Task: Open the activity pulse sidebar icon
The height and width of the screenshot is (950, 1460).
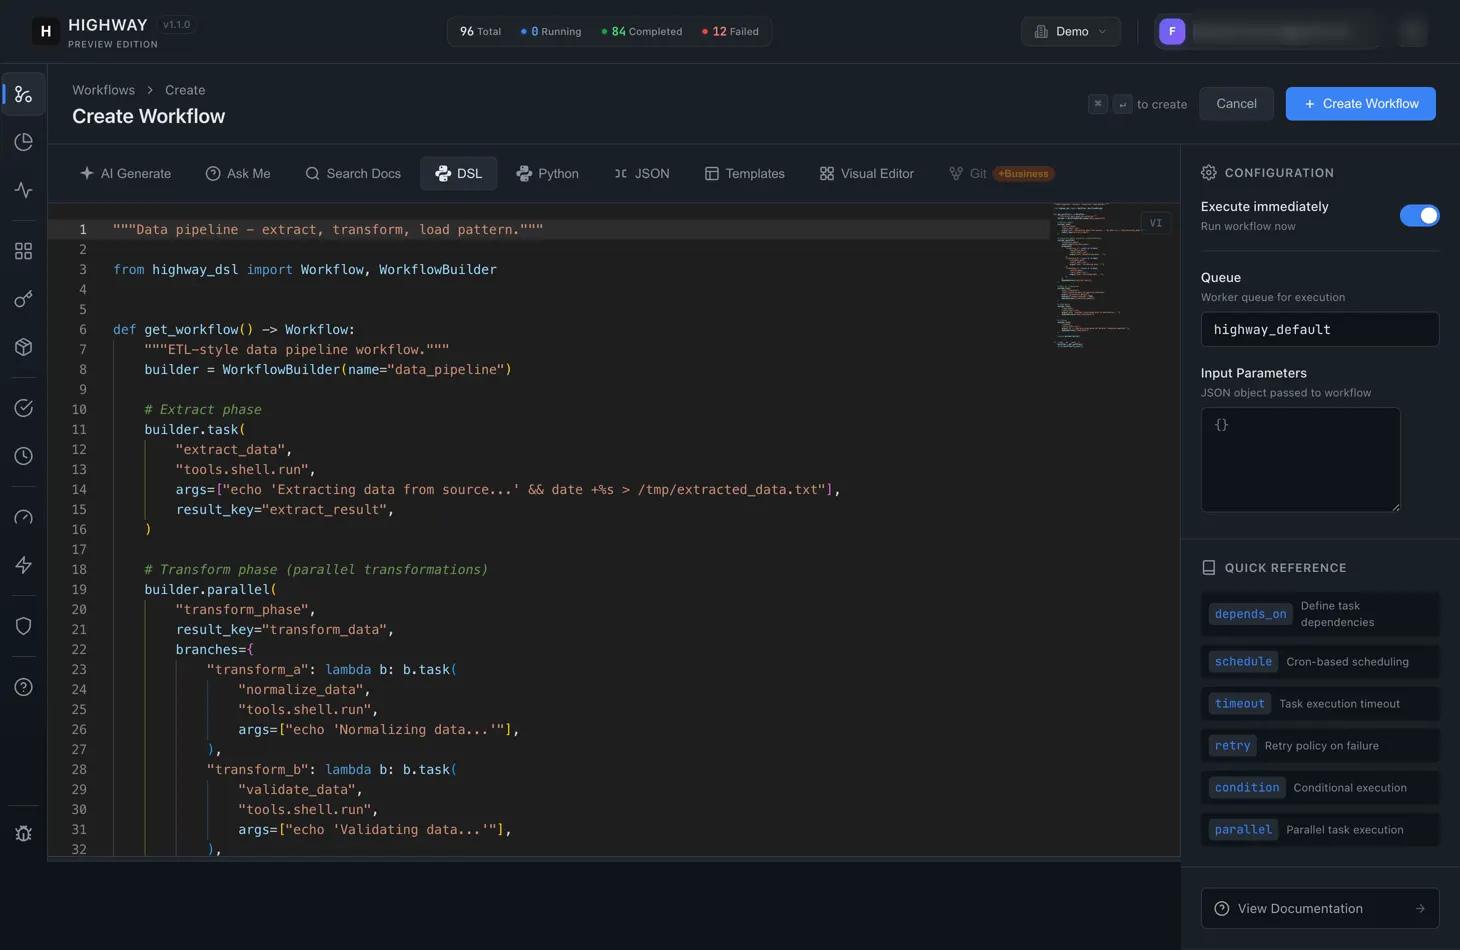Action: click(x=23, y=190)
